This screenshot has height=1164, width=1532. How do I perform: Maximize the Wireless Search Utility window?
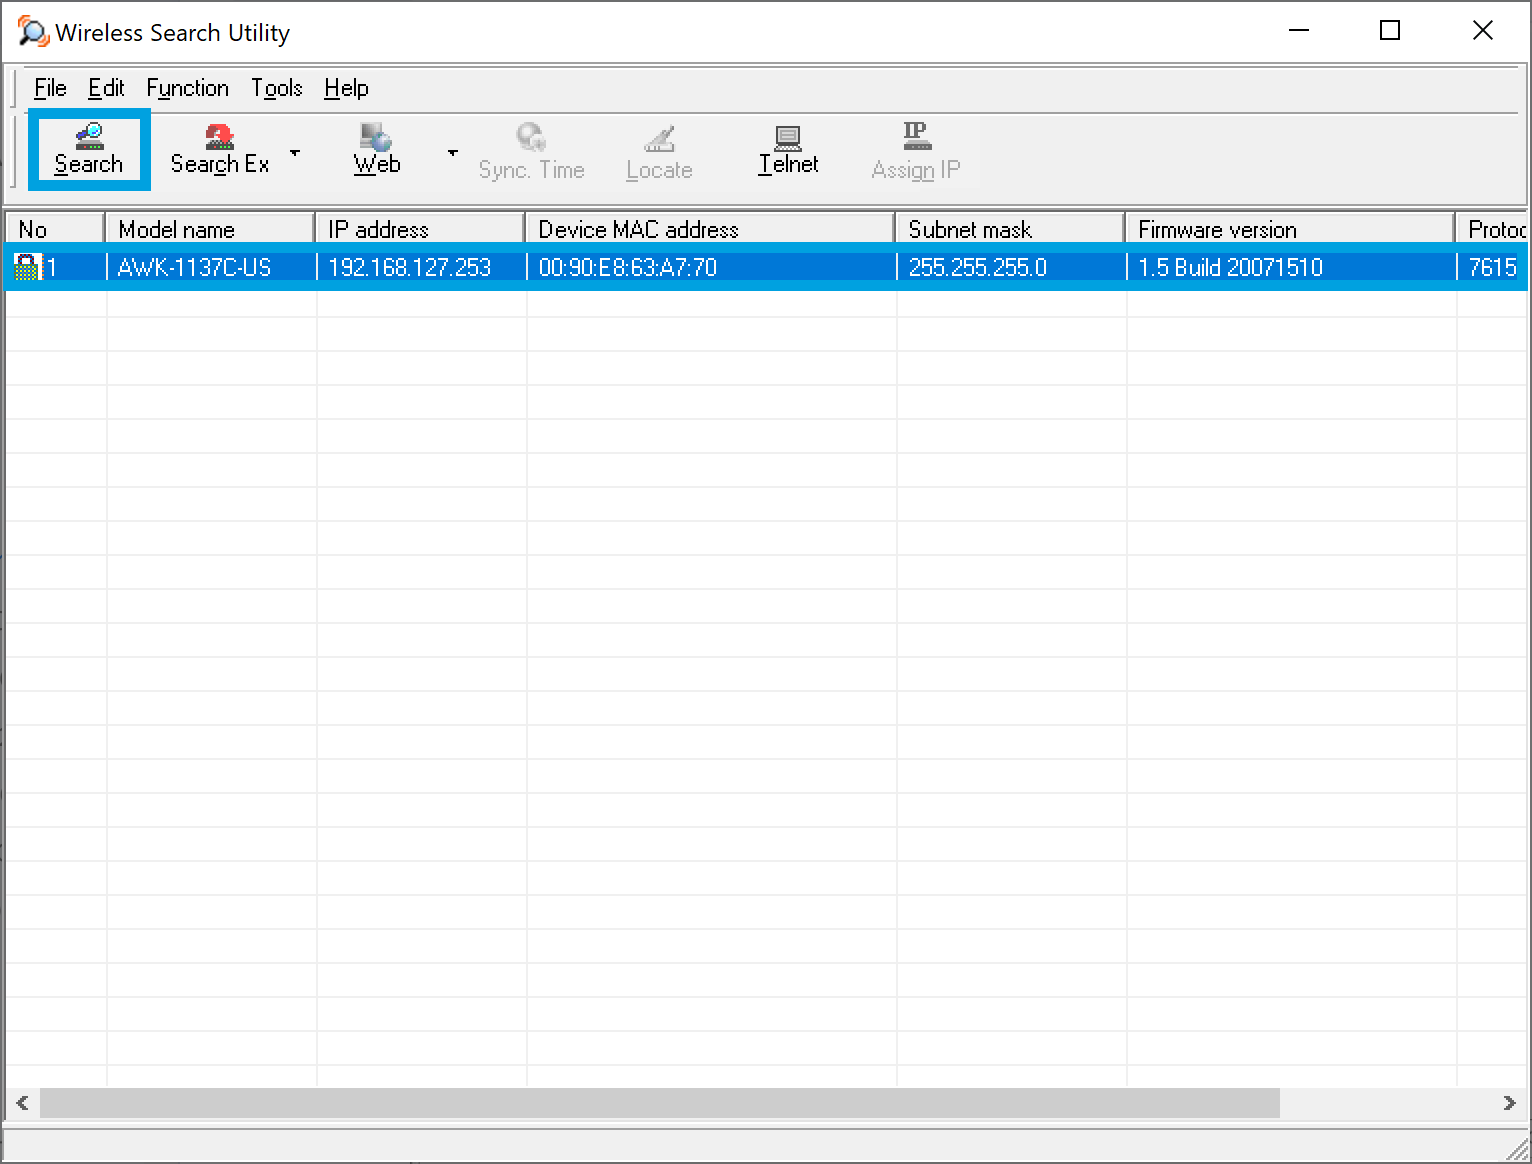(1390, 31)
